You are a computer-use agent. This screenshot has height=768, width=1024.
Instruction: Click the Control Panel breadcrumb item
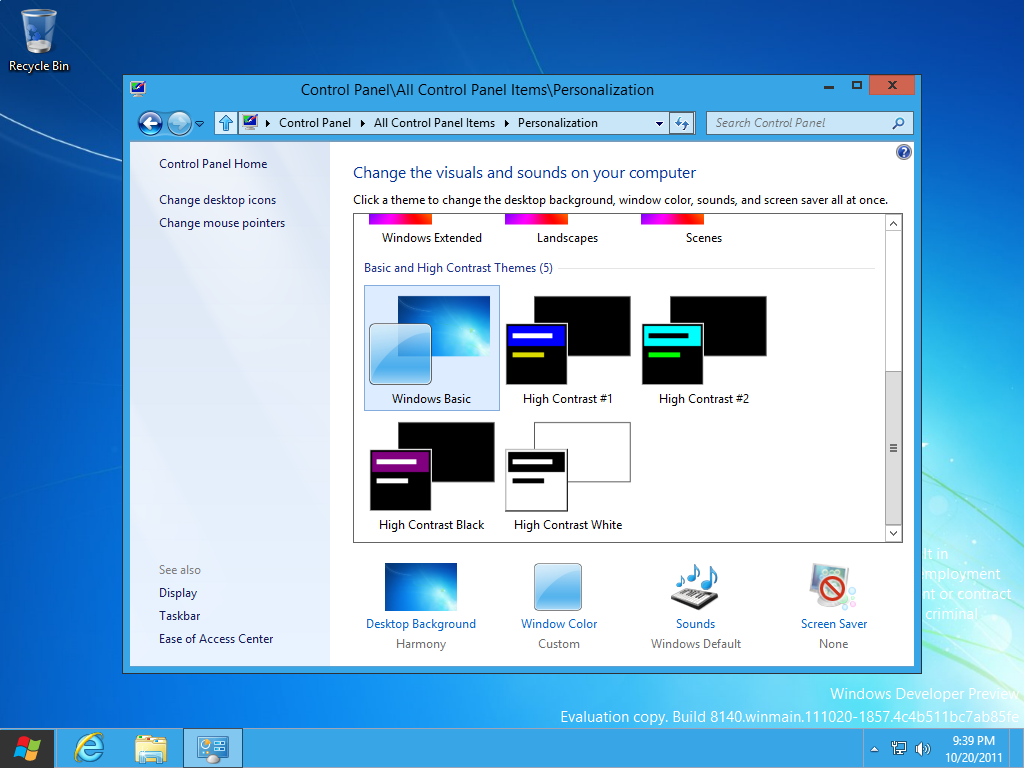315,123
